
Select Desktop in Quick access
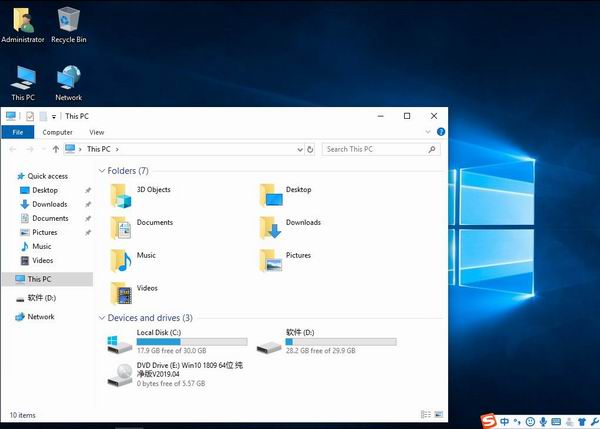[x=45, y=190]
